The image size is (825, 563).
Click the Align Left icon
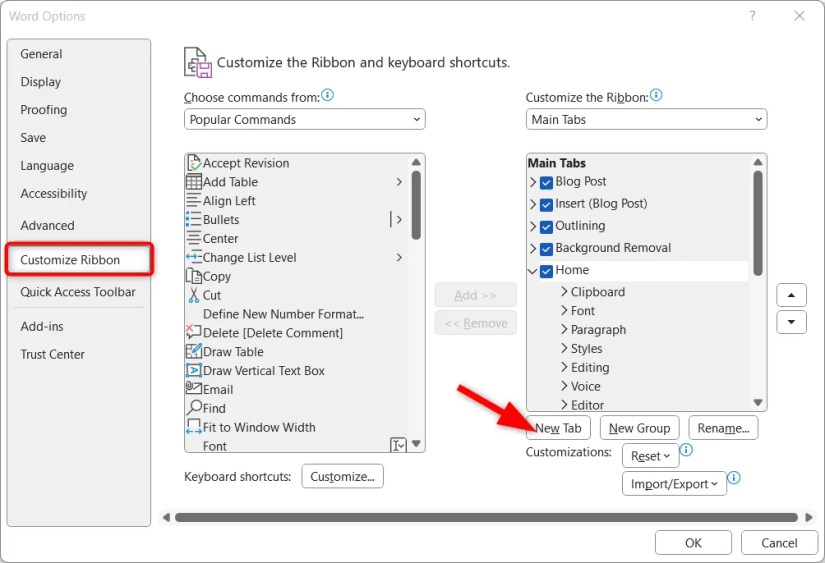click(x=194, y=200)
